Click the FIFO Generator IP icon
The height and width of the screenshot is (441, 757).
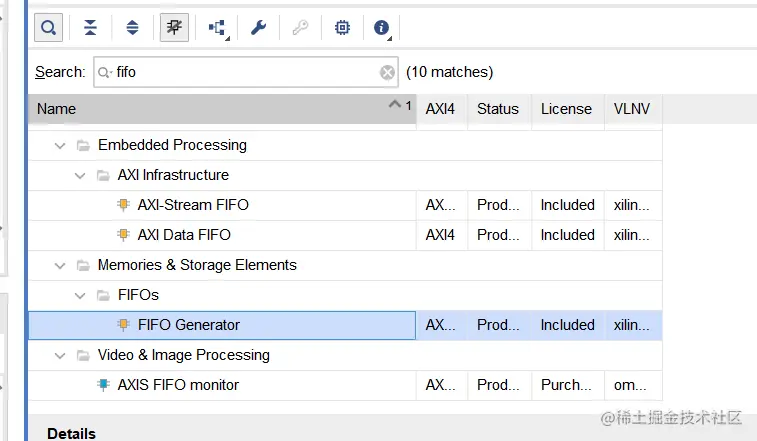click(124, 325)
